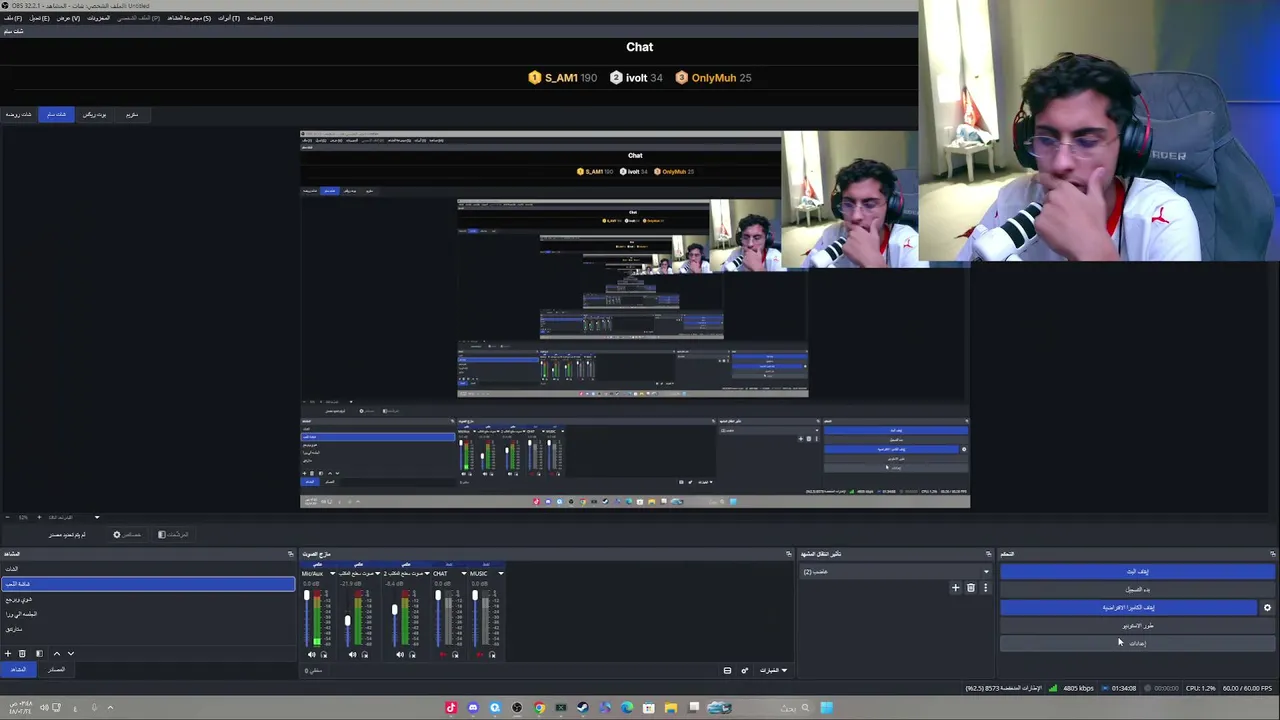Unmute the MUSIC audio channel
This screenshot has width=1280, height=720.
click(x=480, y=655)
